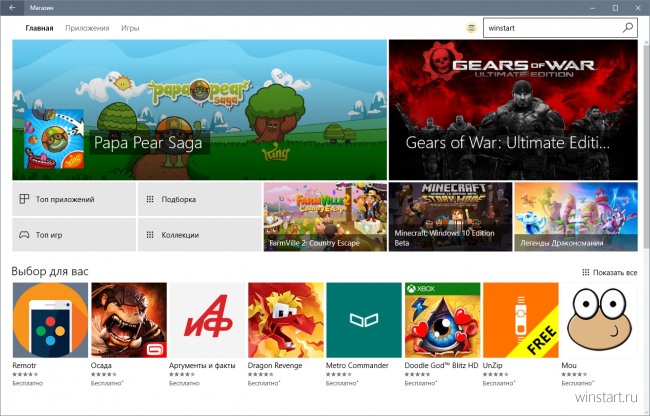
Task: Open the Легенды Дракономании tile
Action: point(576,217)
